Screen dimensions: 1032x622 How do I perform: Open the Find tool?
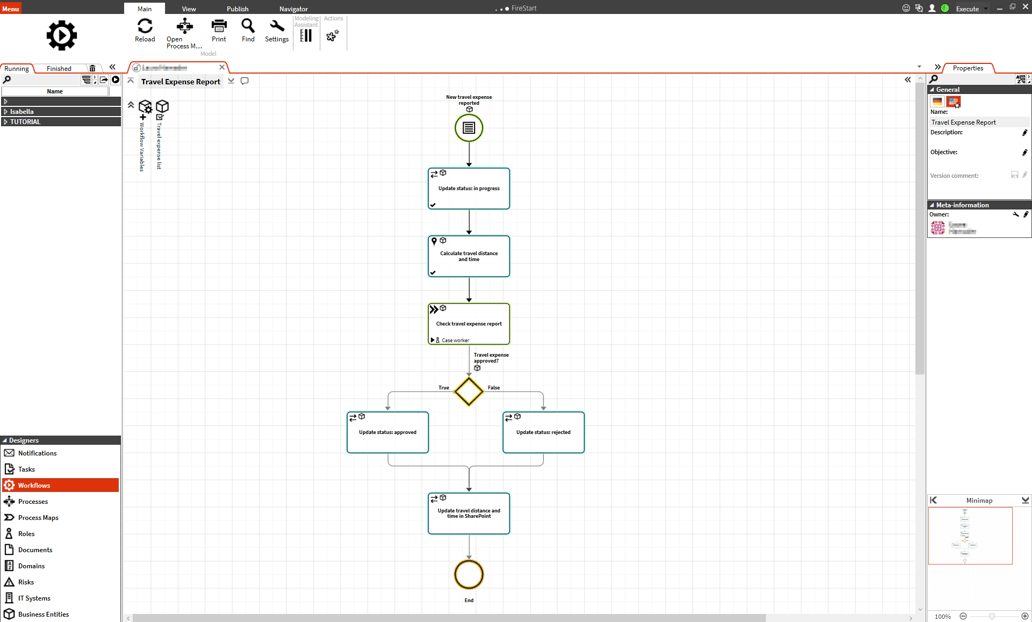[x=248, y=29]
